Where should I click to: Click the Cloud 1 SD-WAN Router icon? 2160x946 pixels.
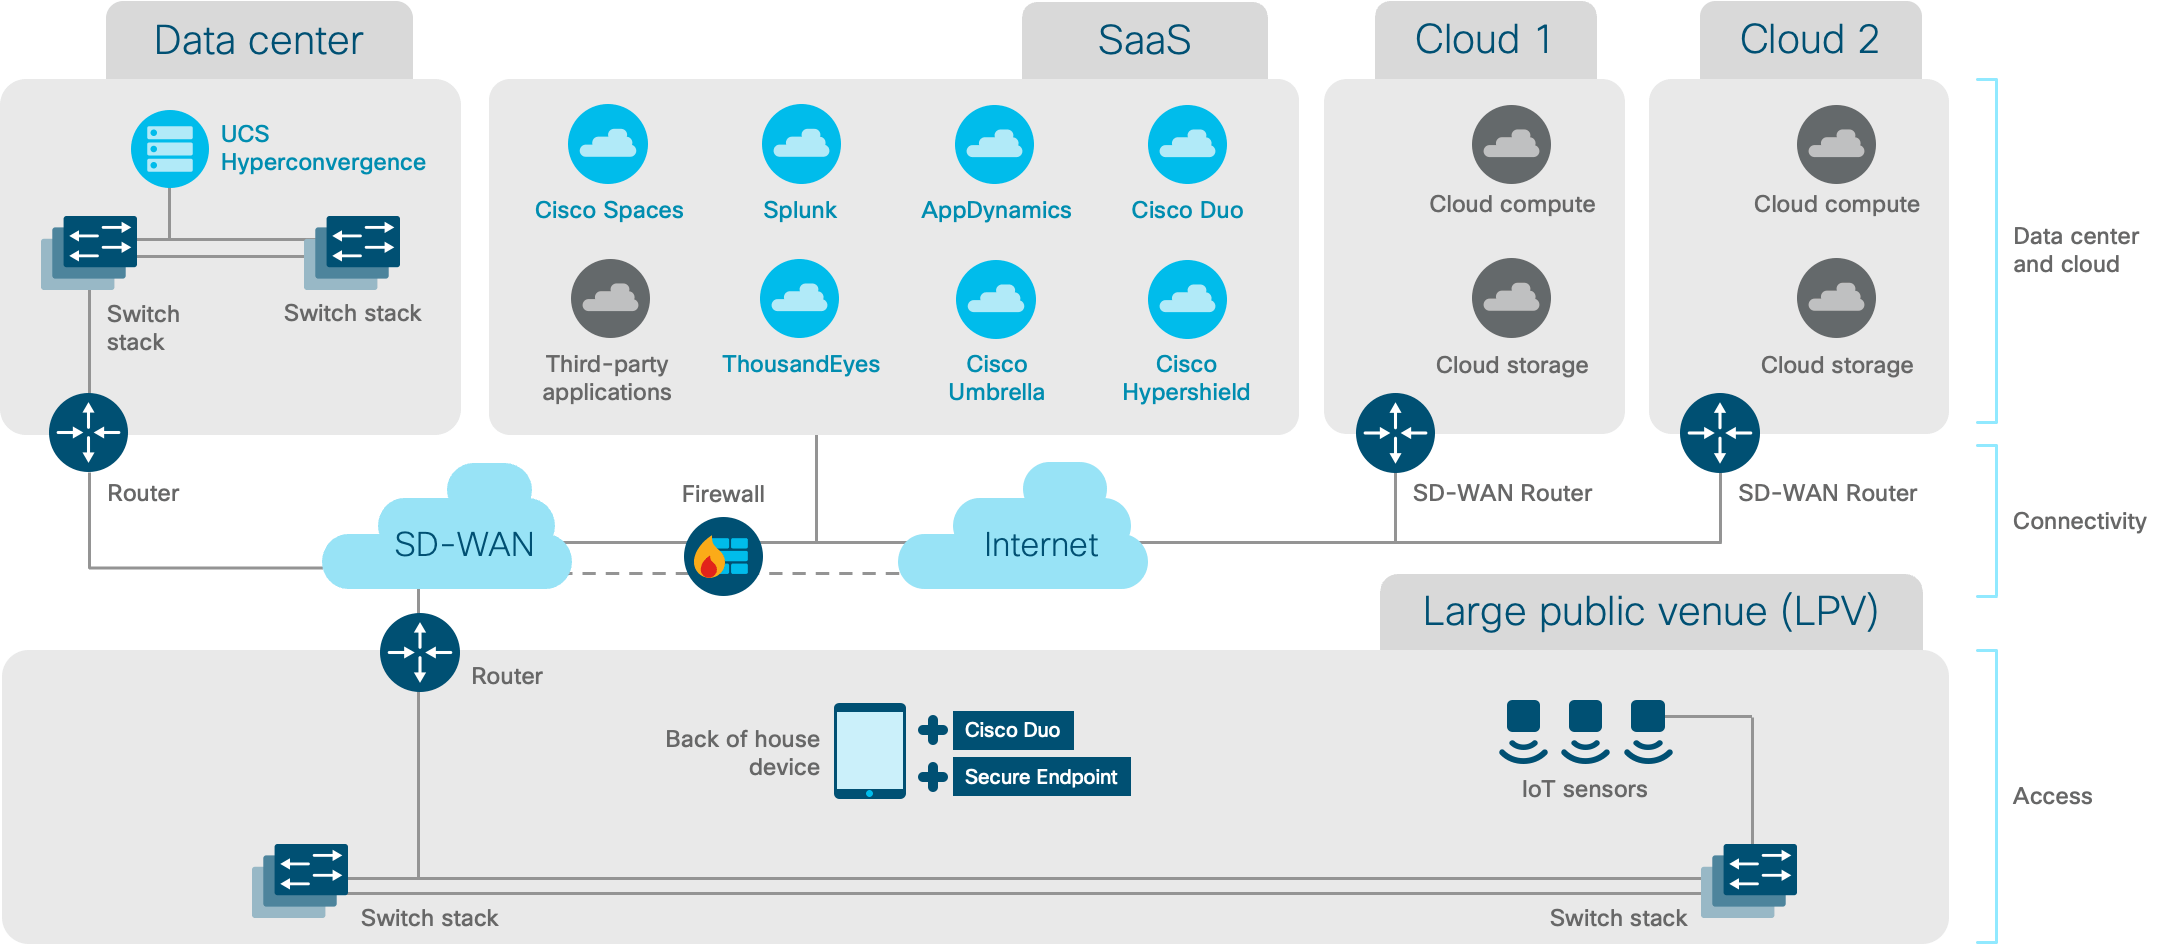click(1395, 432)
